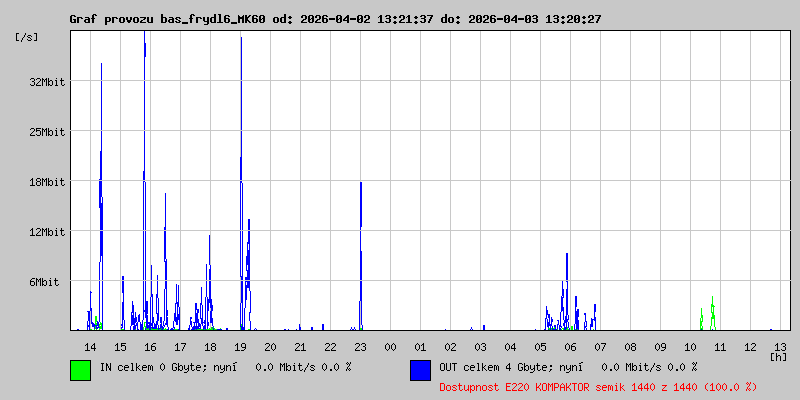The height and width of the screenshot is (400, 800).
Task: Click the tall blue spike near hour 19
Action: tap(241, 184)
